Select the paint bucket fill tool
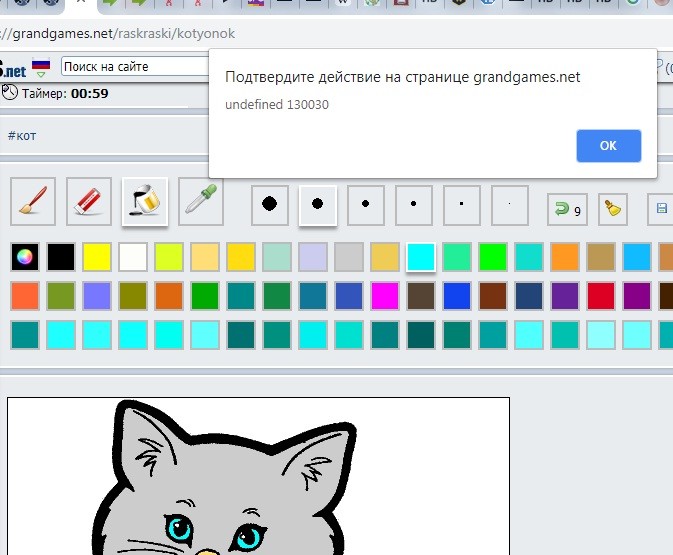The height and width of the screenshot is (555, 673). coord(145,201)
